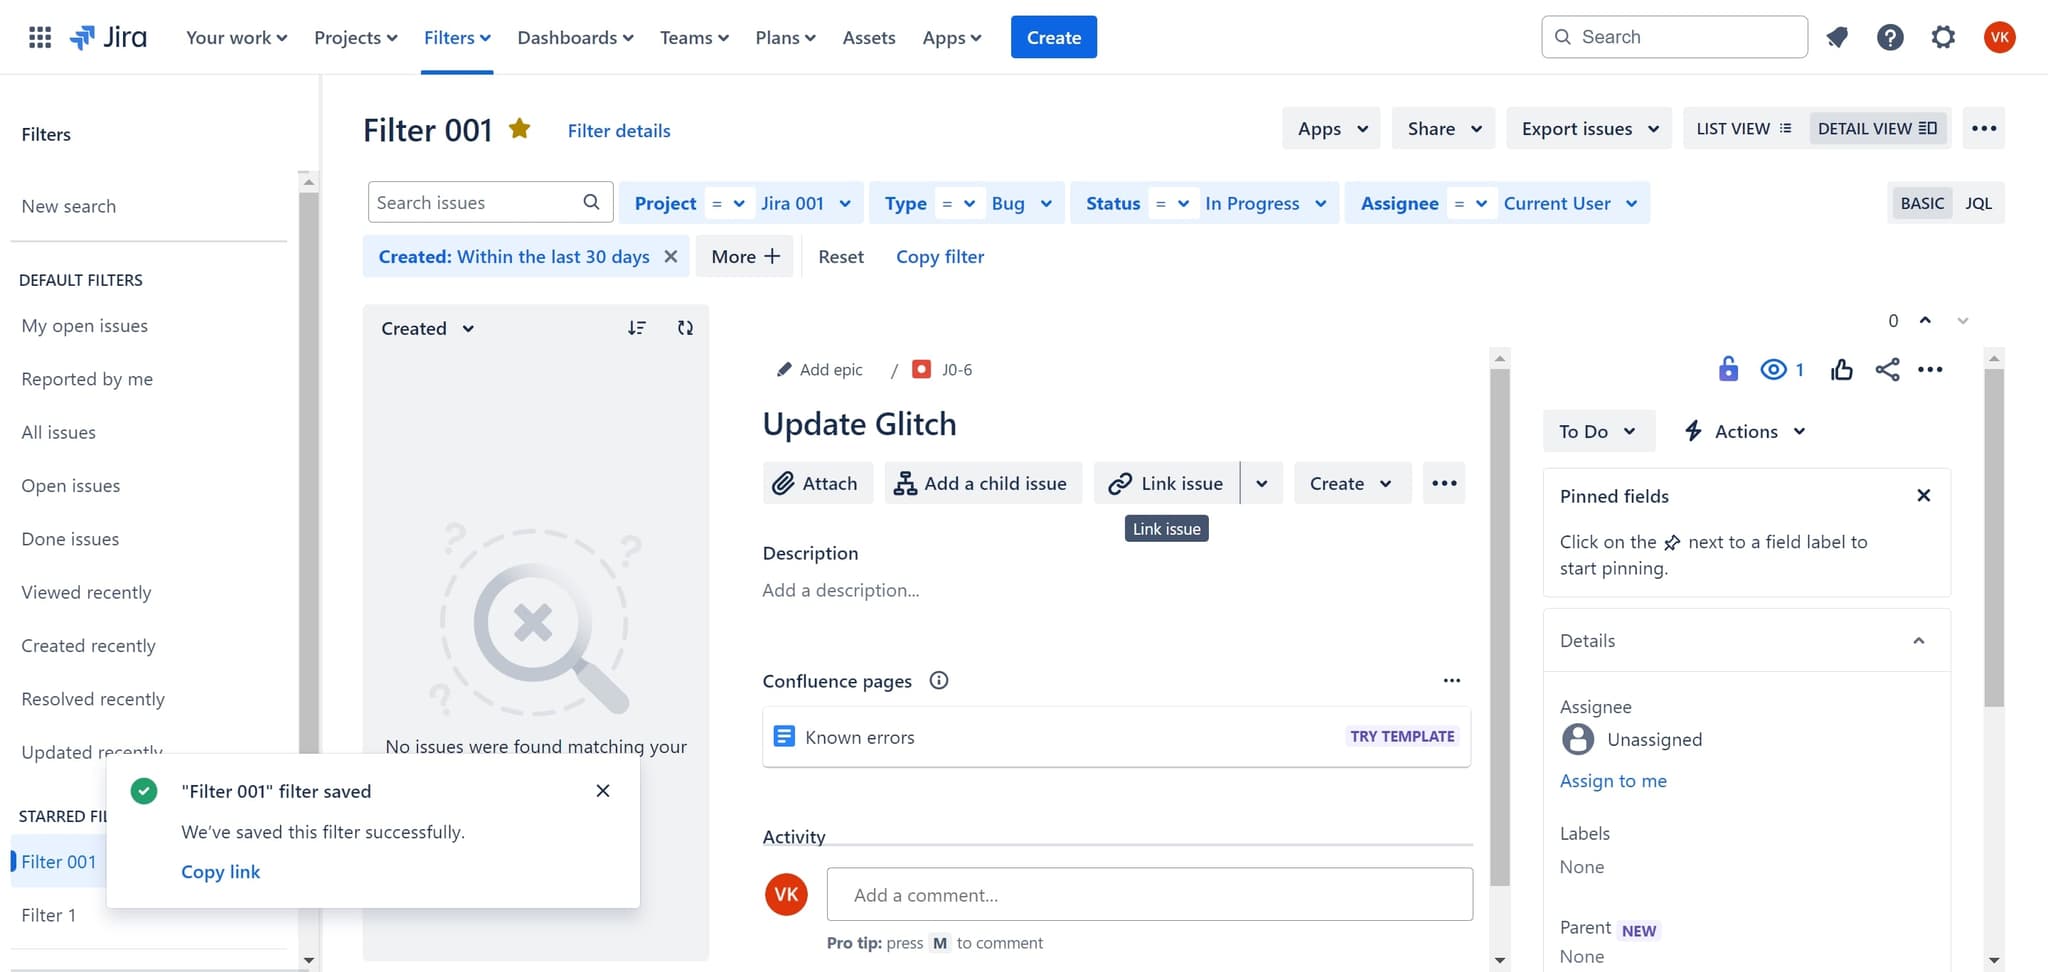
Task: Expand the Export issues dropdown
Action: pos(1589,128)
